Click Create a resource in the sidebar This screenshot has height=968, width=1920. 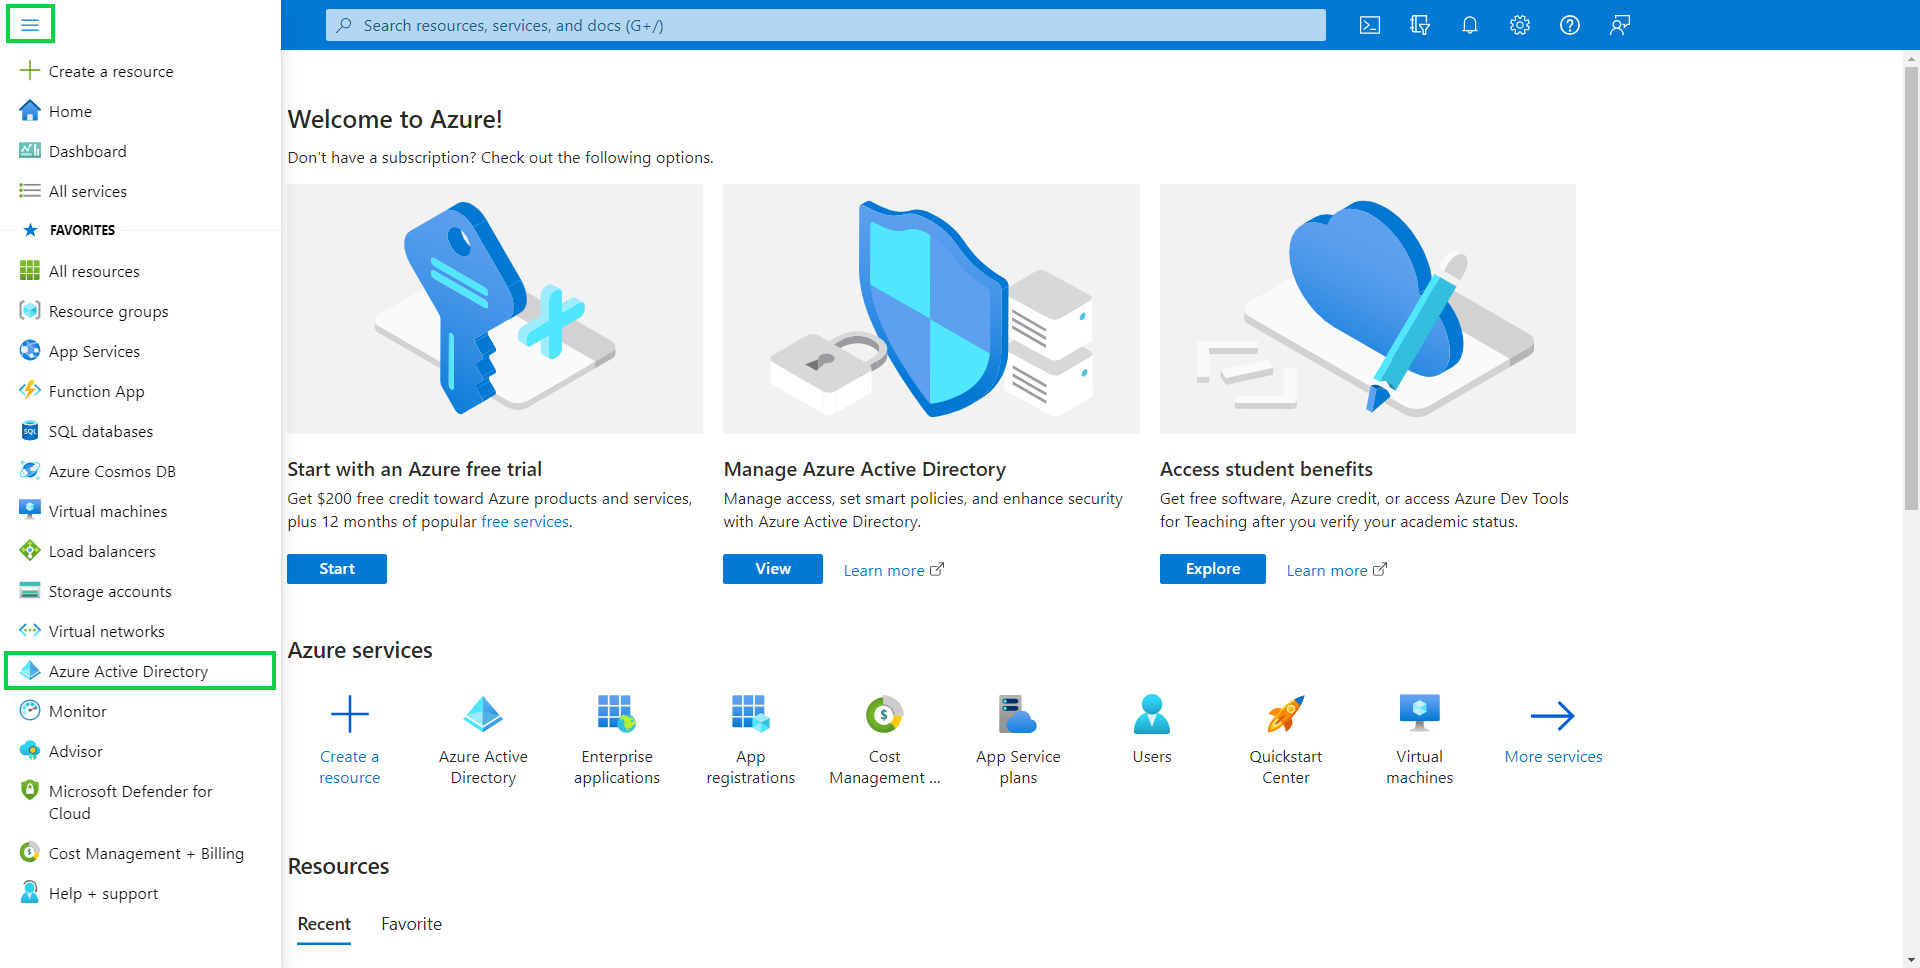(x=140, y=71)
